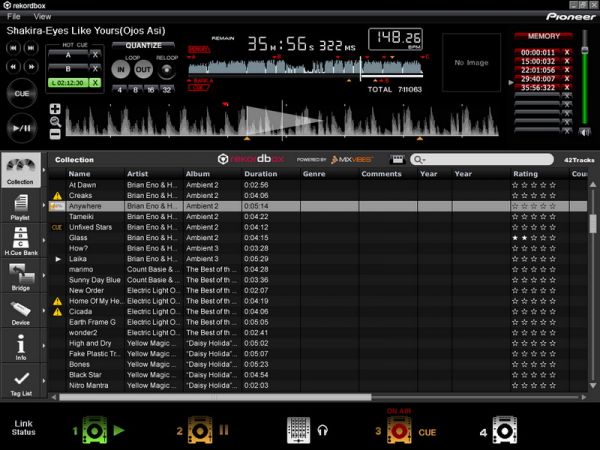Screen dimensions: 600x450
Task: Delete hot cue A with X
Action: pyautogui.click(x=95, y=55)
